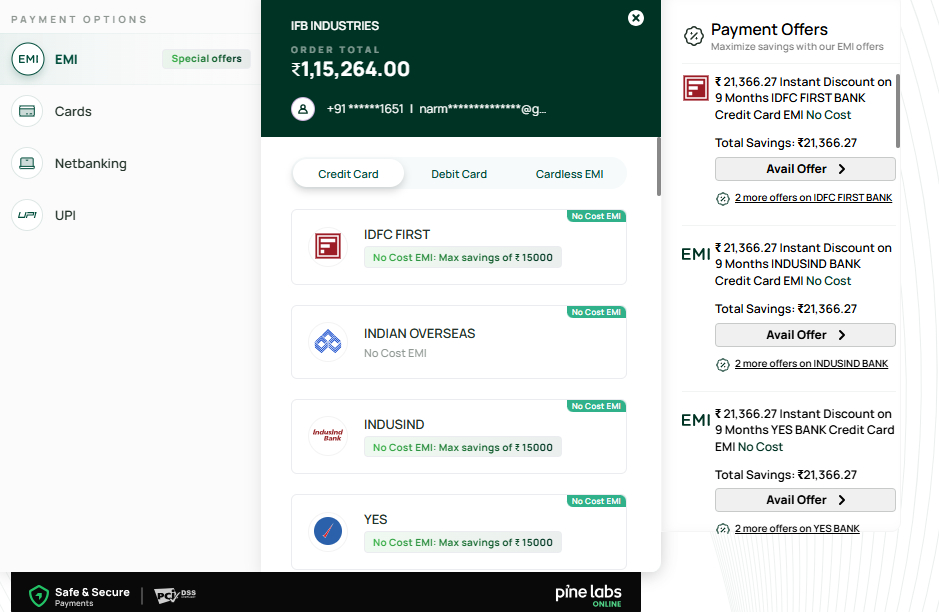
Task: Avail the IDFC FIRST BANK offer
Action: [x=805, y=169]
